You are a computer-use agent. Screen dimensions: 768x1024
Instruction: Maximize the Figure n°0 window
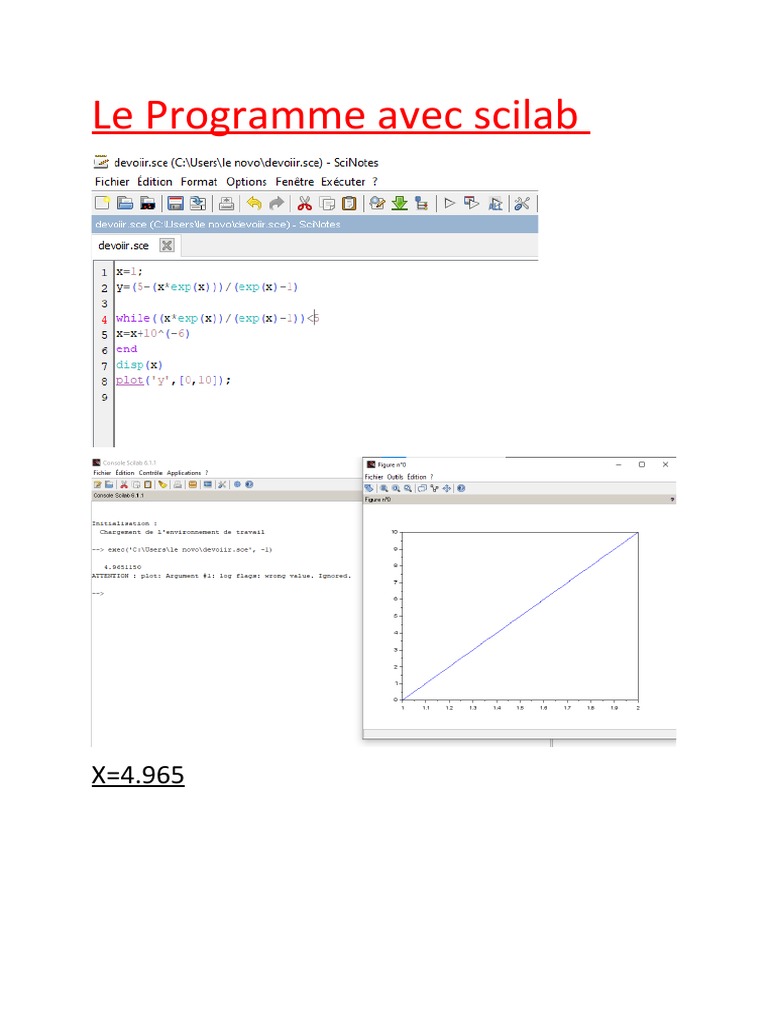642,464
